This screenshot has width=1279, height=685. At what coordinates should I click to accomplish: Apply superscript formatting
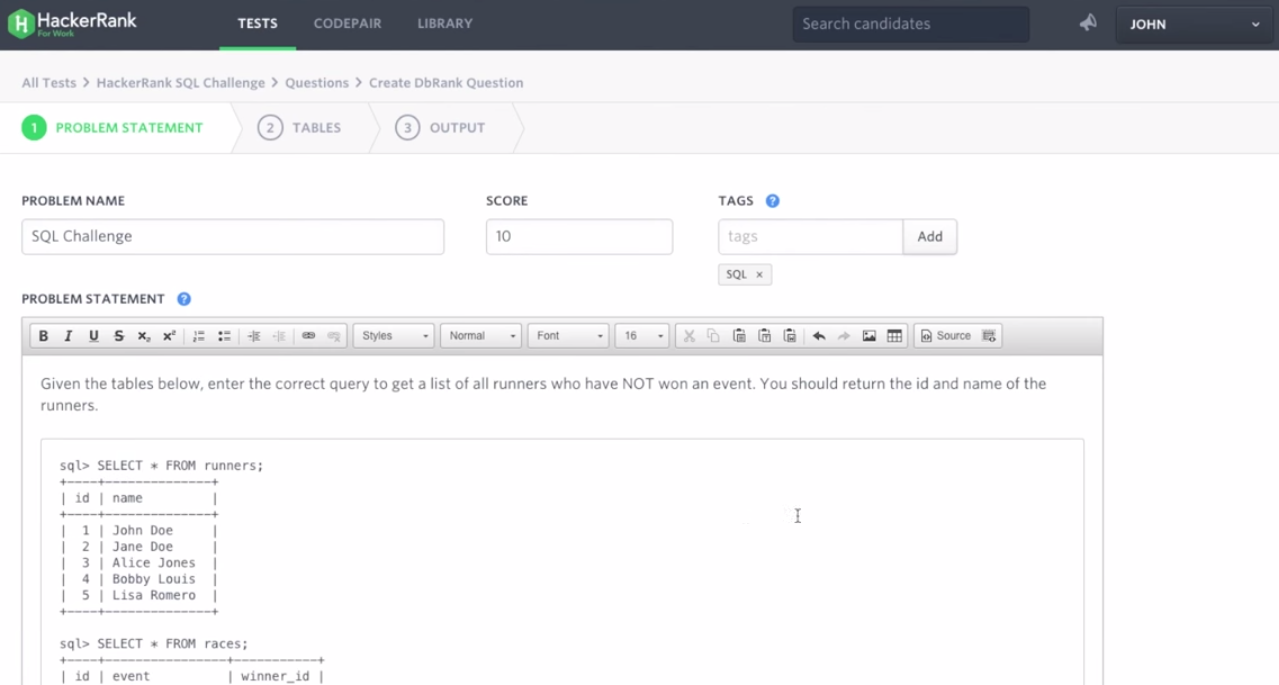tap(169, 336)
